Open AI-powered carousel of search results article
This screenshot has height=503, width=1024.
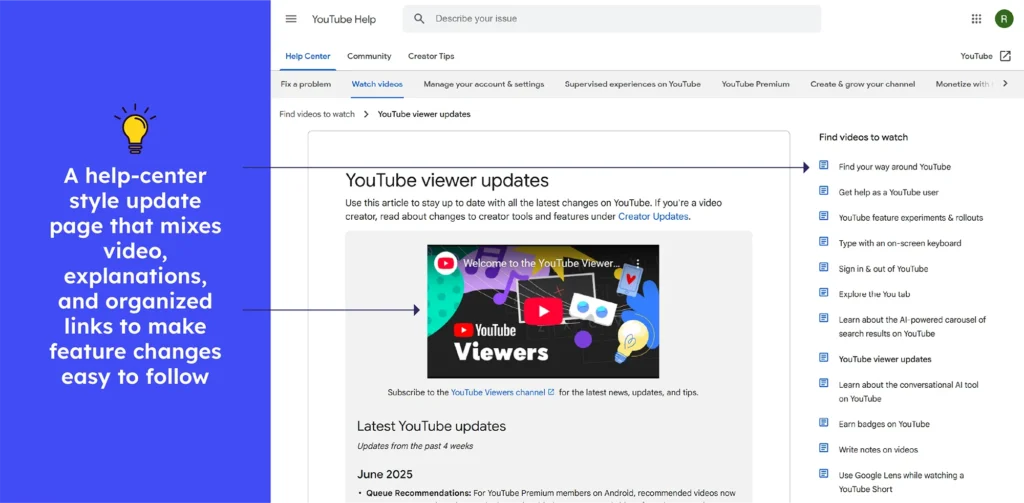912,327
